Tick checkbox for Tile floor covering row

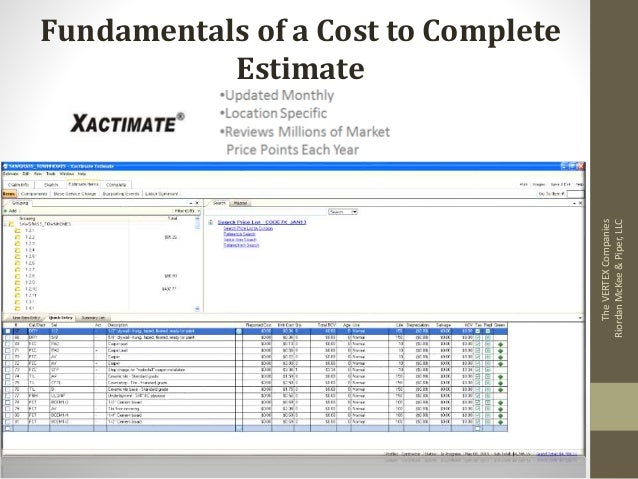(x=7, y=409)
